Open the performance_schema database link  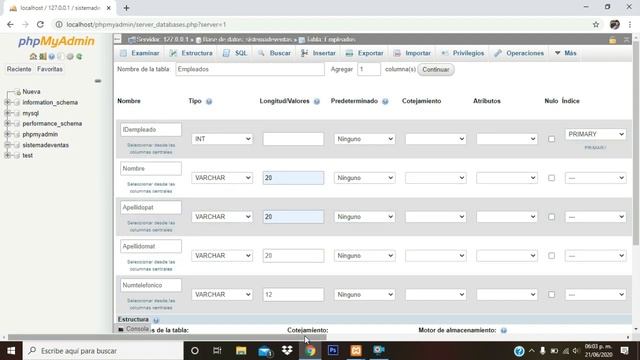[x=52, y=124]
